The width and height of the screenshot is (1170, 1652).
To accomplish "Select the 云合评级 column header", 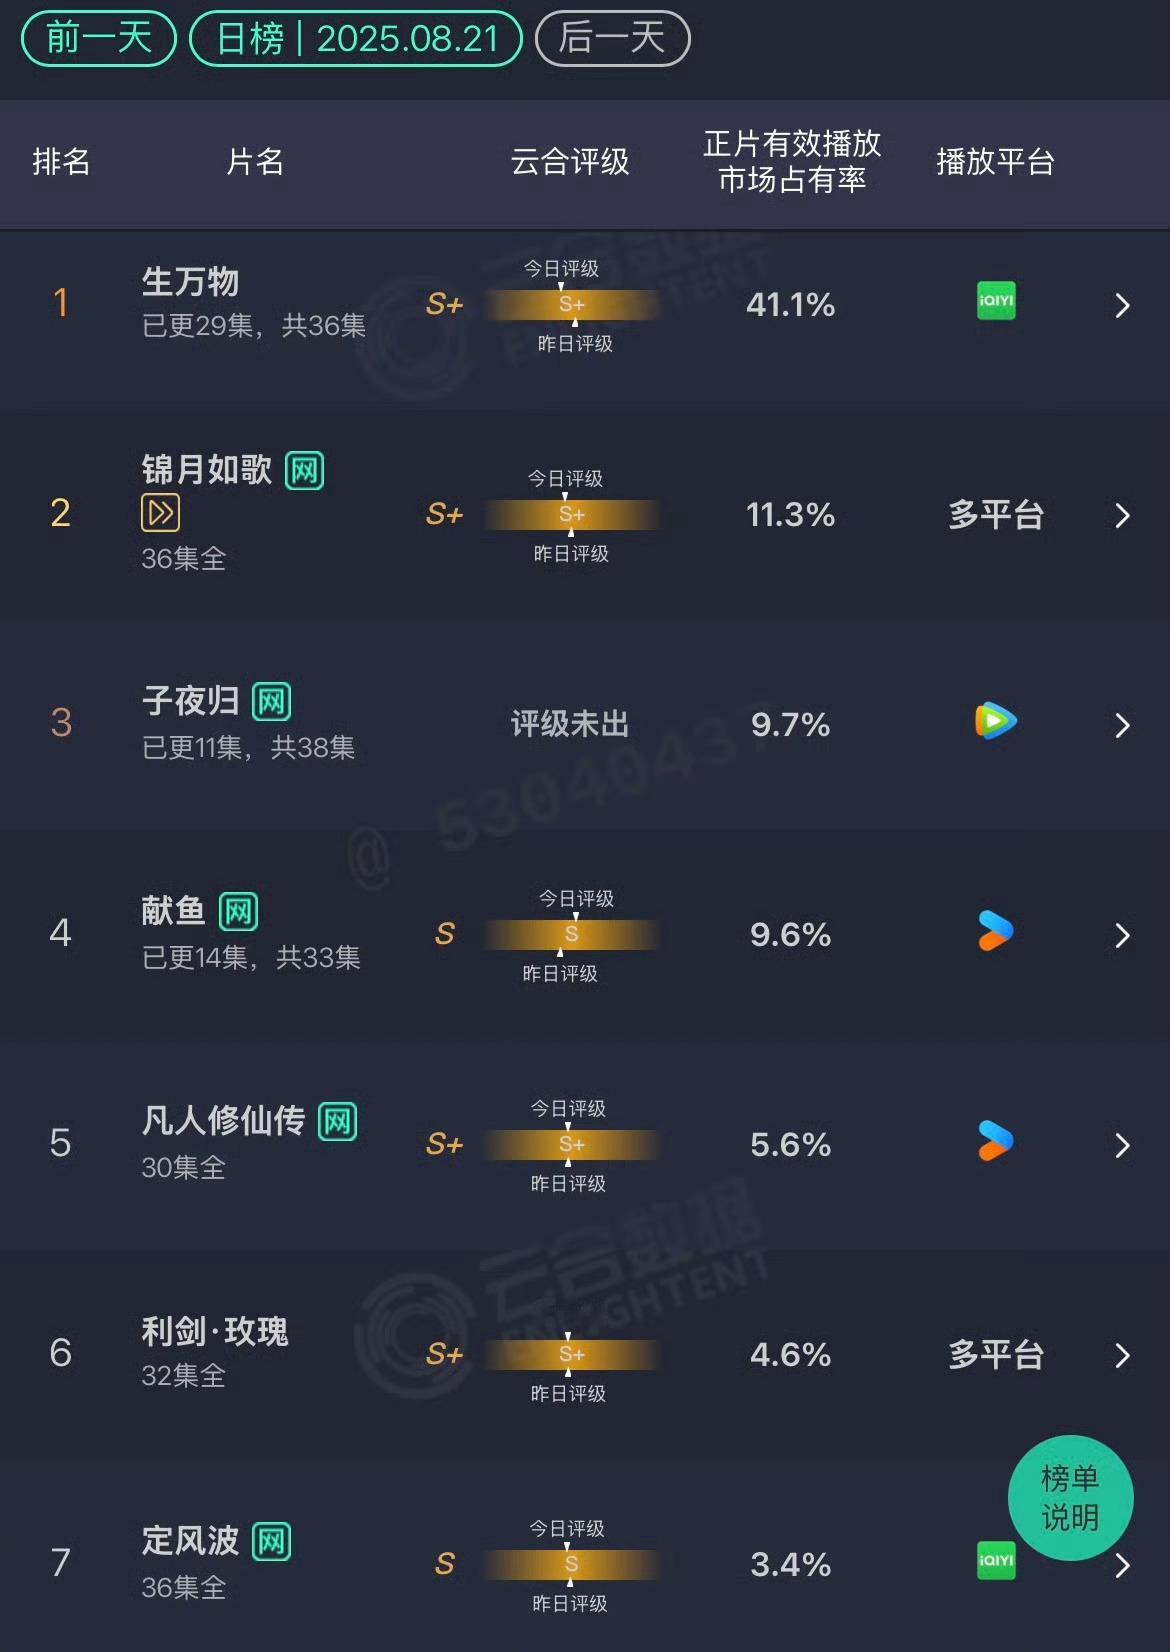I will click(570, 162).
